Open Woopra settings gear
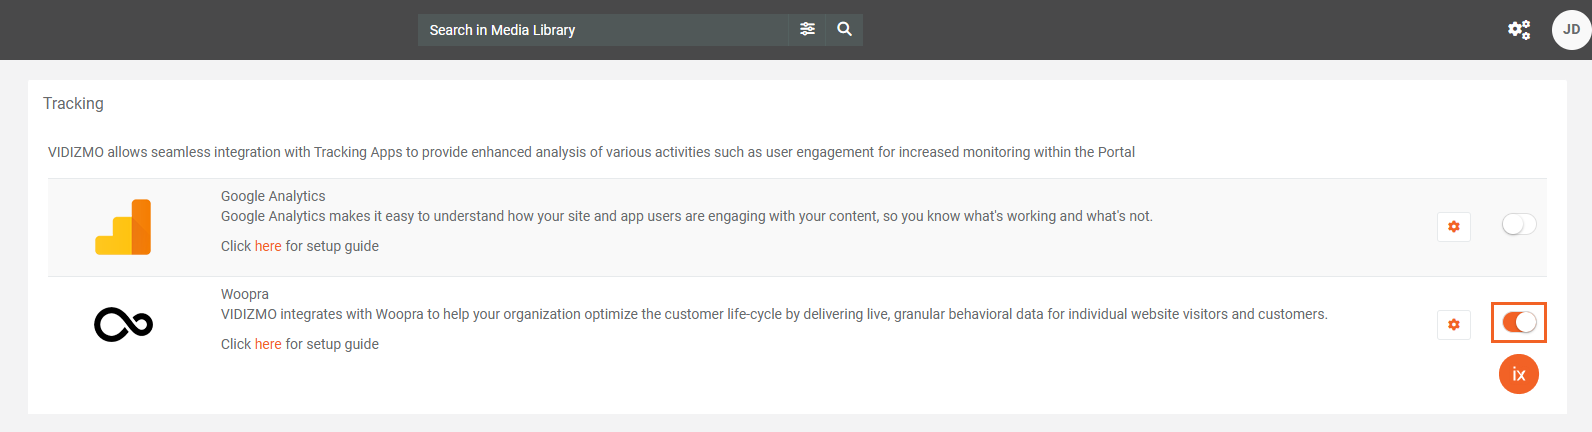The image size is (1592, 432). (1453, 325)
